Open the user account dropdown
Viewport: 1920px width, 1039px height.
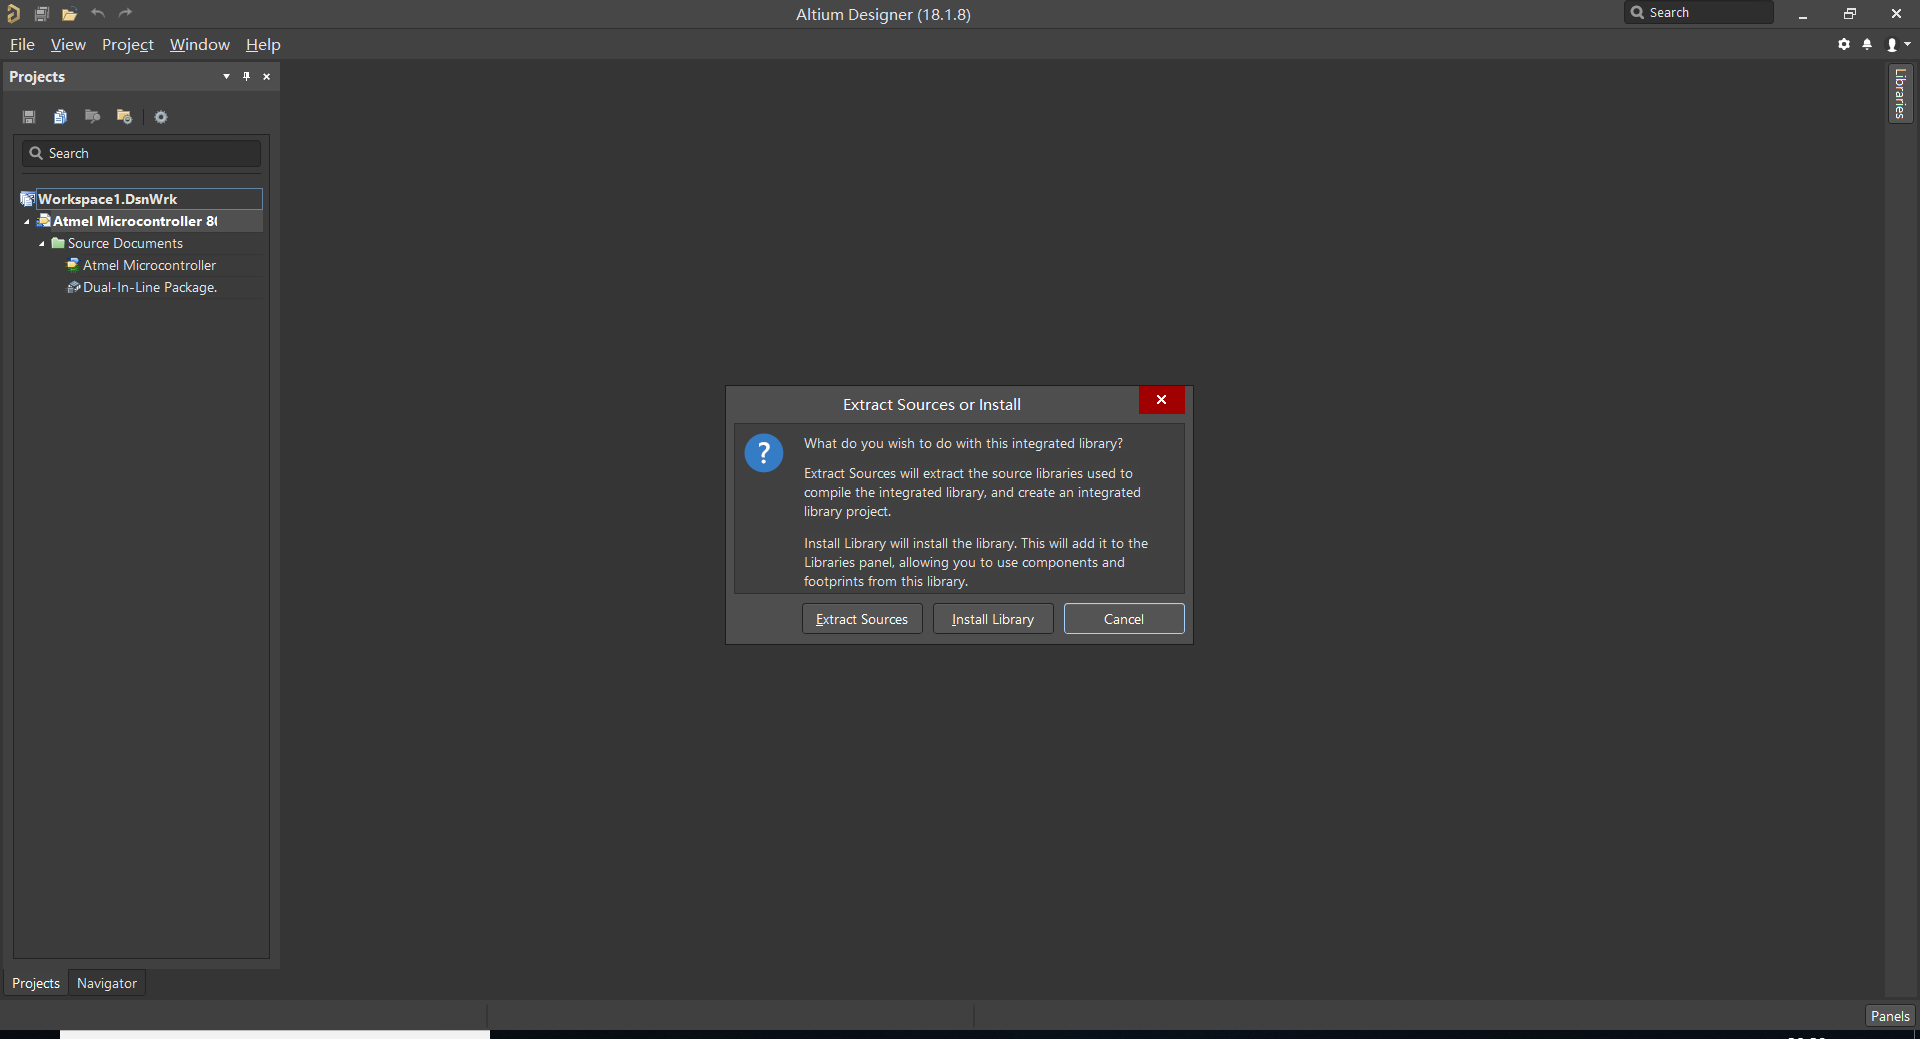coord(1898,44)
